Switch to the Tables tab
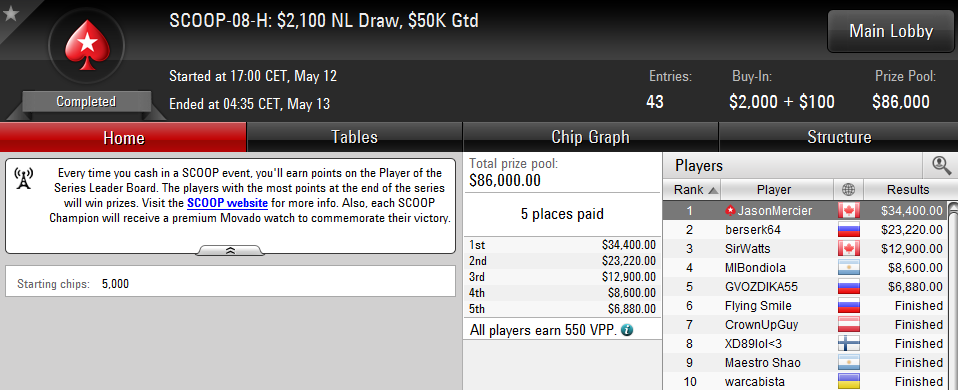958x390 pixels. (x=354, y=137)
